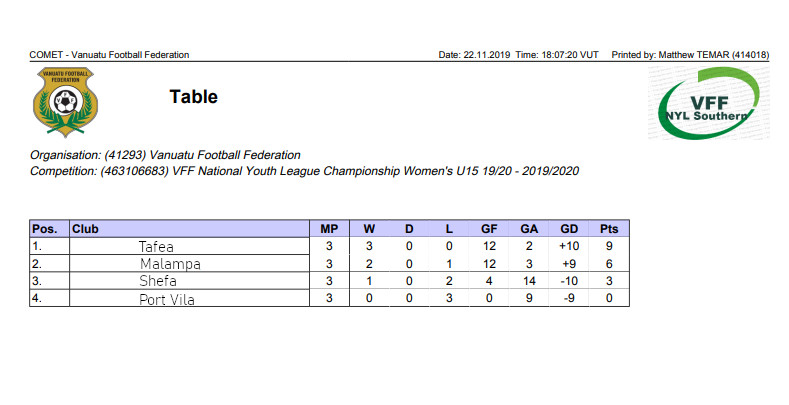The image size is (789, 405).
Task: Click the GF column header
Action: point(489,229)
